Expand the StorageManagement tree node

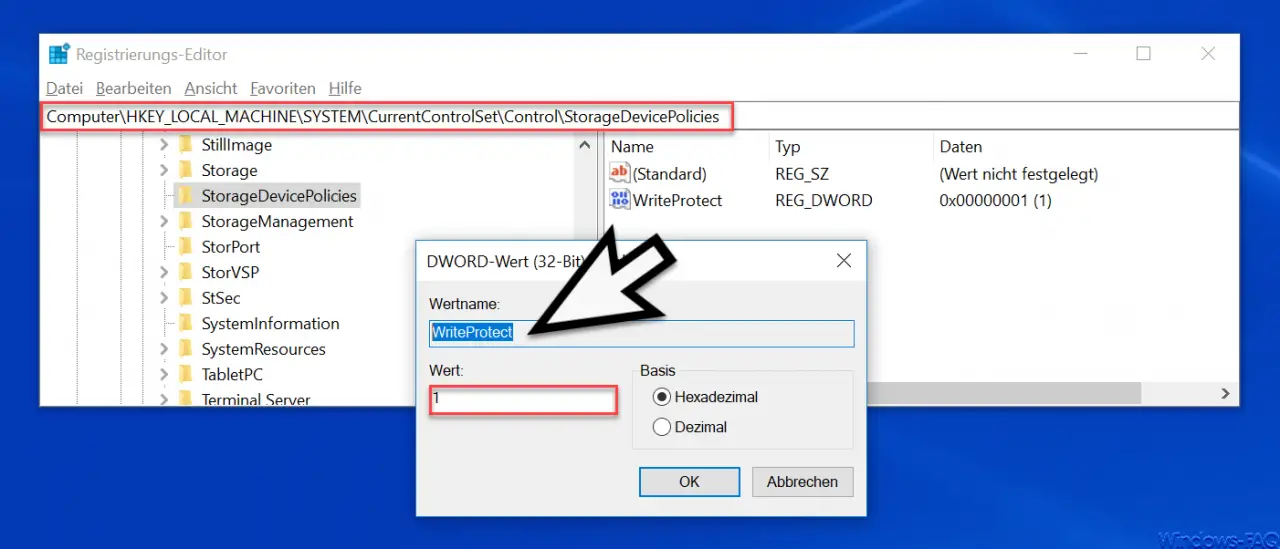[x=164, y=222]
